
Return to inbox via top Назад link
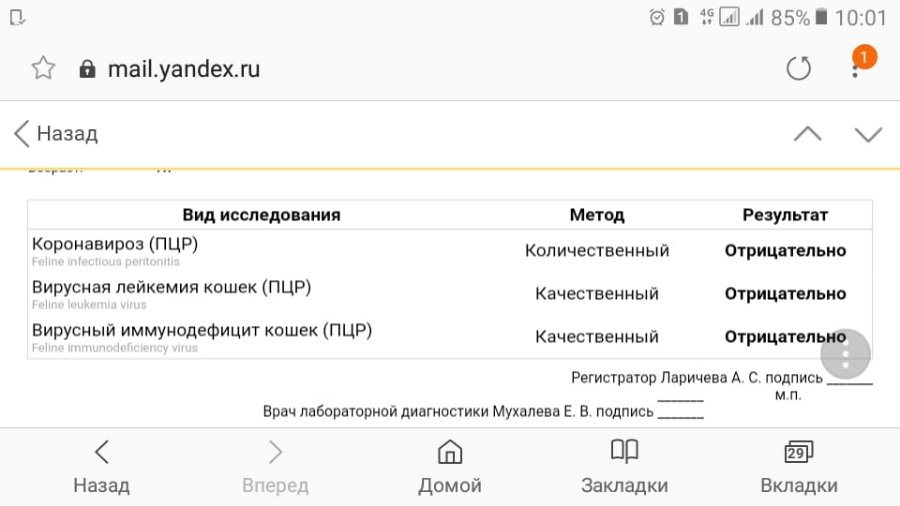tap(56, 134)
